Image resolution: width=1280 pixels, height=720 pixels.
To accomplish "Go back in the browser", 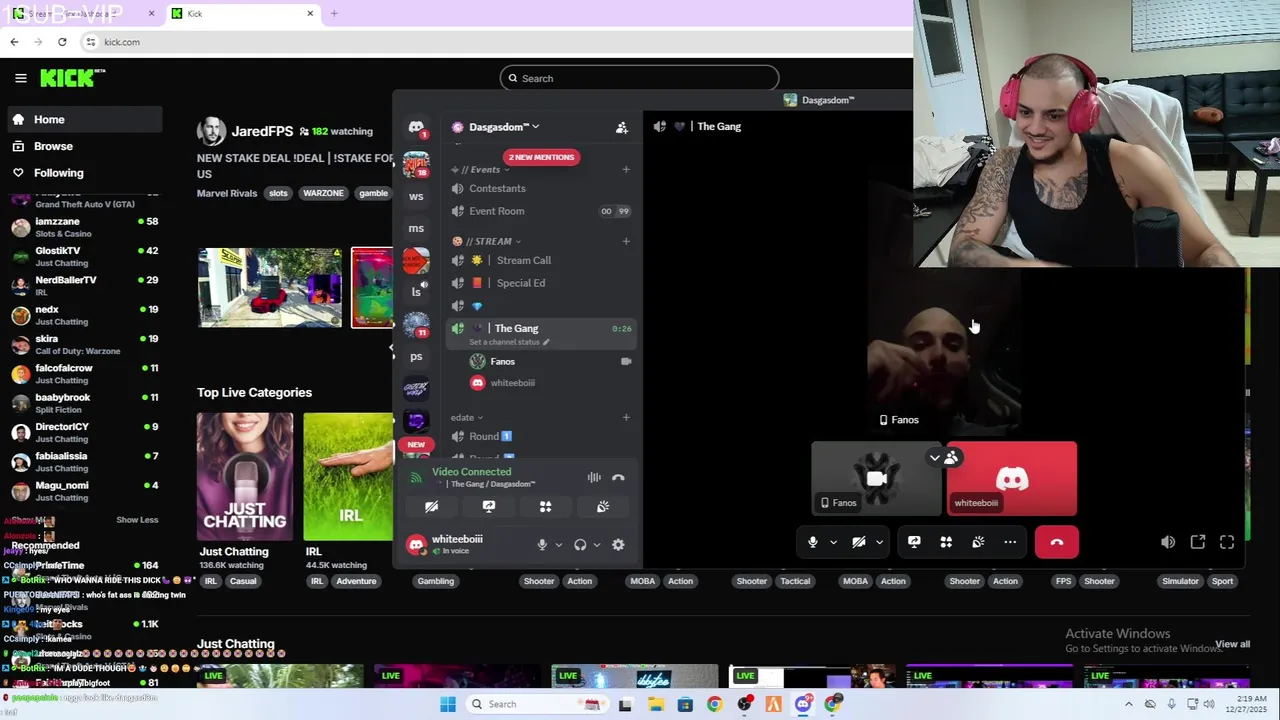I will tap(14, 42).
